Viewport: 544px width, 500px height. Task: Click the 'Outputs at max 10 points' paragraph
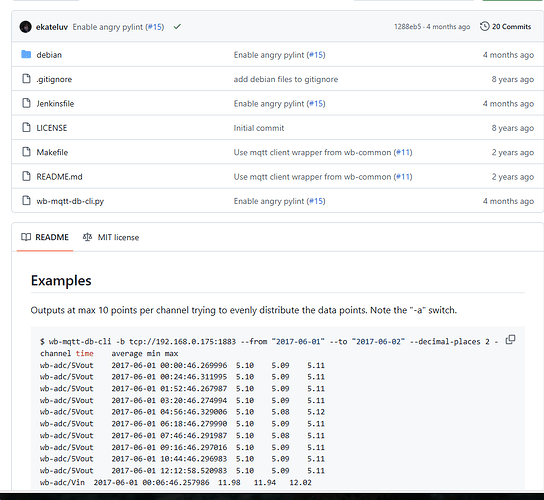(x=244, y=310)
